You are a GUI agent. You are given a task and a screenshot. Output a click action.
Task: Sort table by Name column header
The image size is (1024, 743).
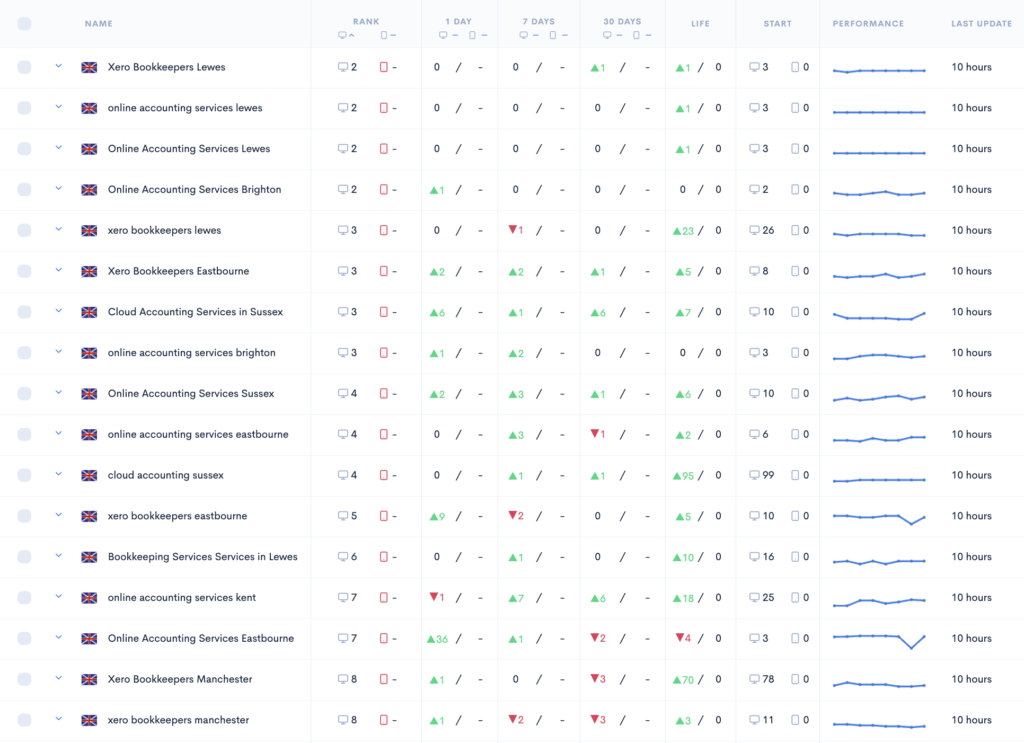99,24
